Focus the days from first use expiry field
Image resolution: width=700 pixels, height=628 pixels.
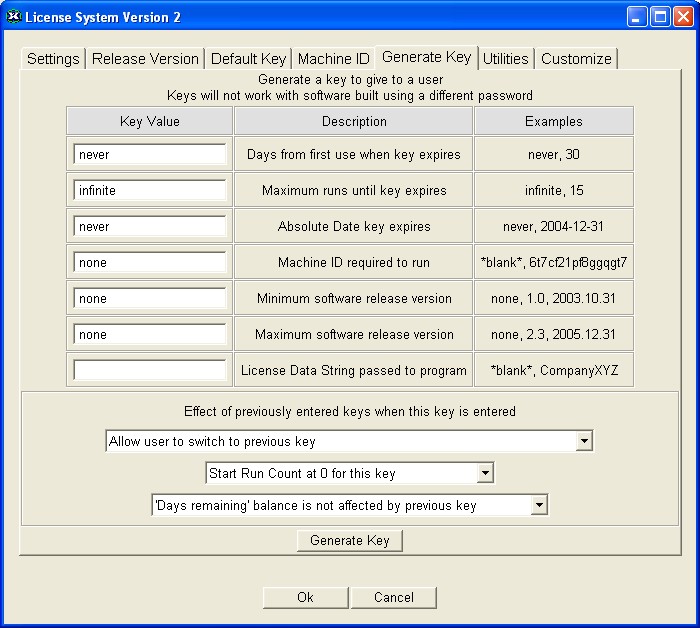click(x=150, y=154)
